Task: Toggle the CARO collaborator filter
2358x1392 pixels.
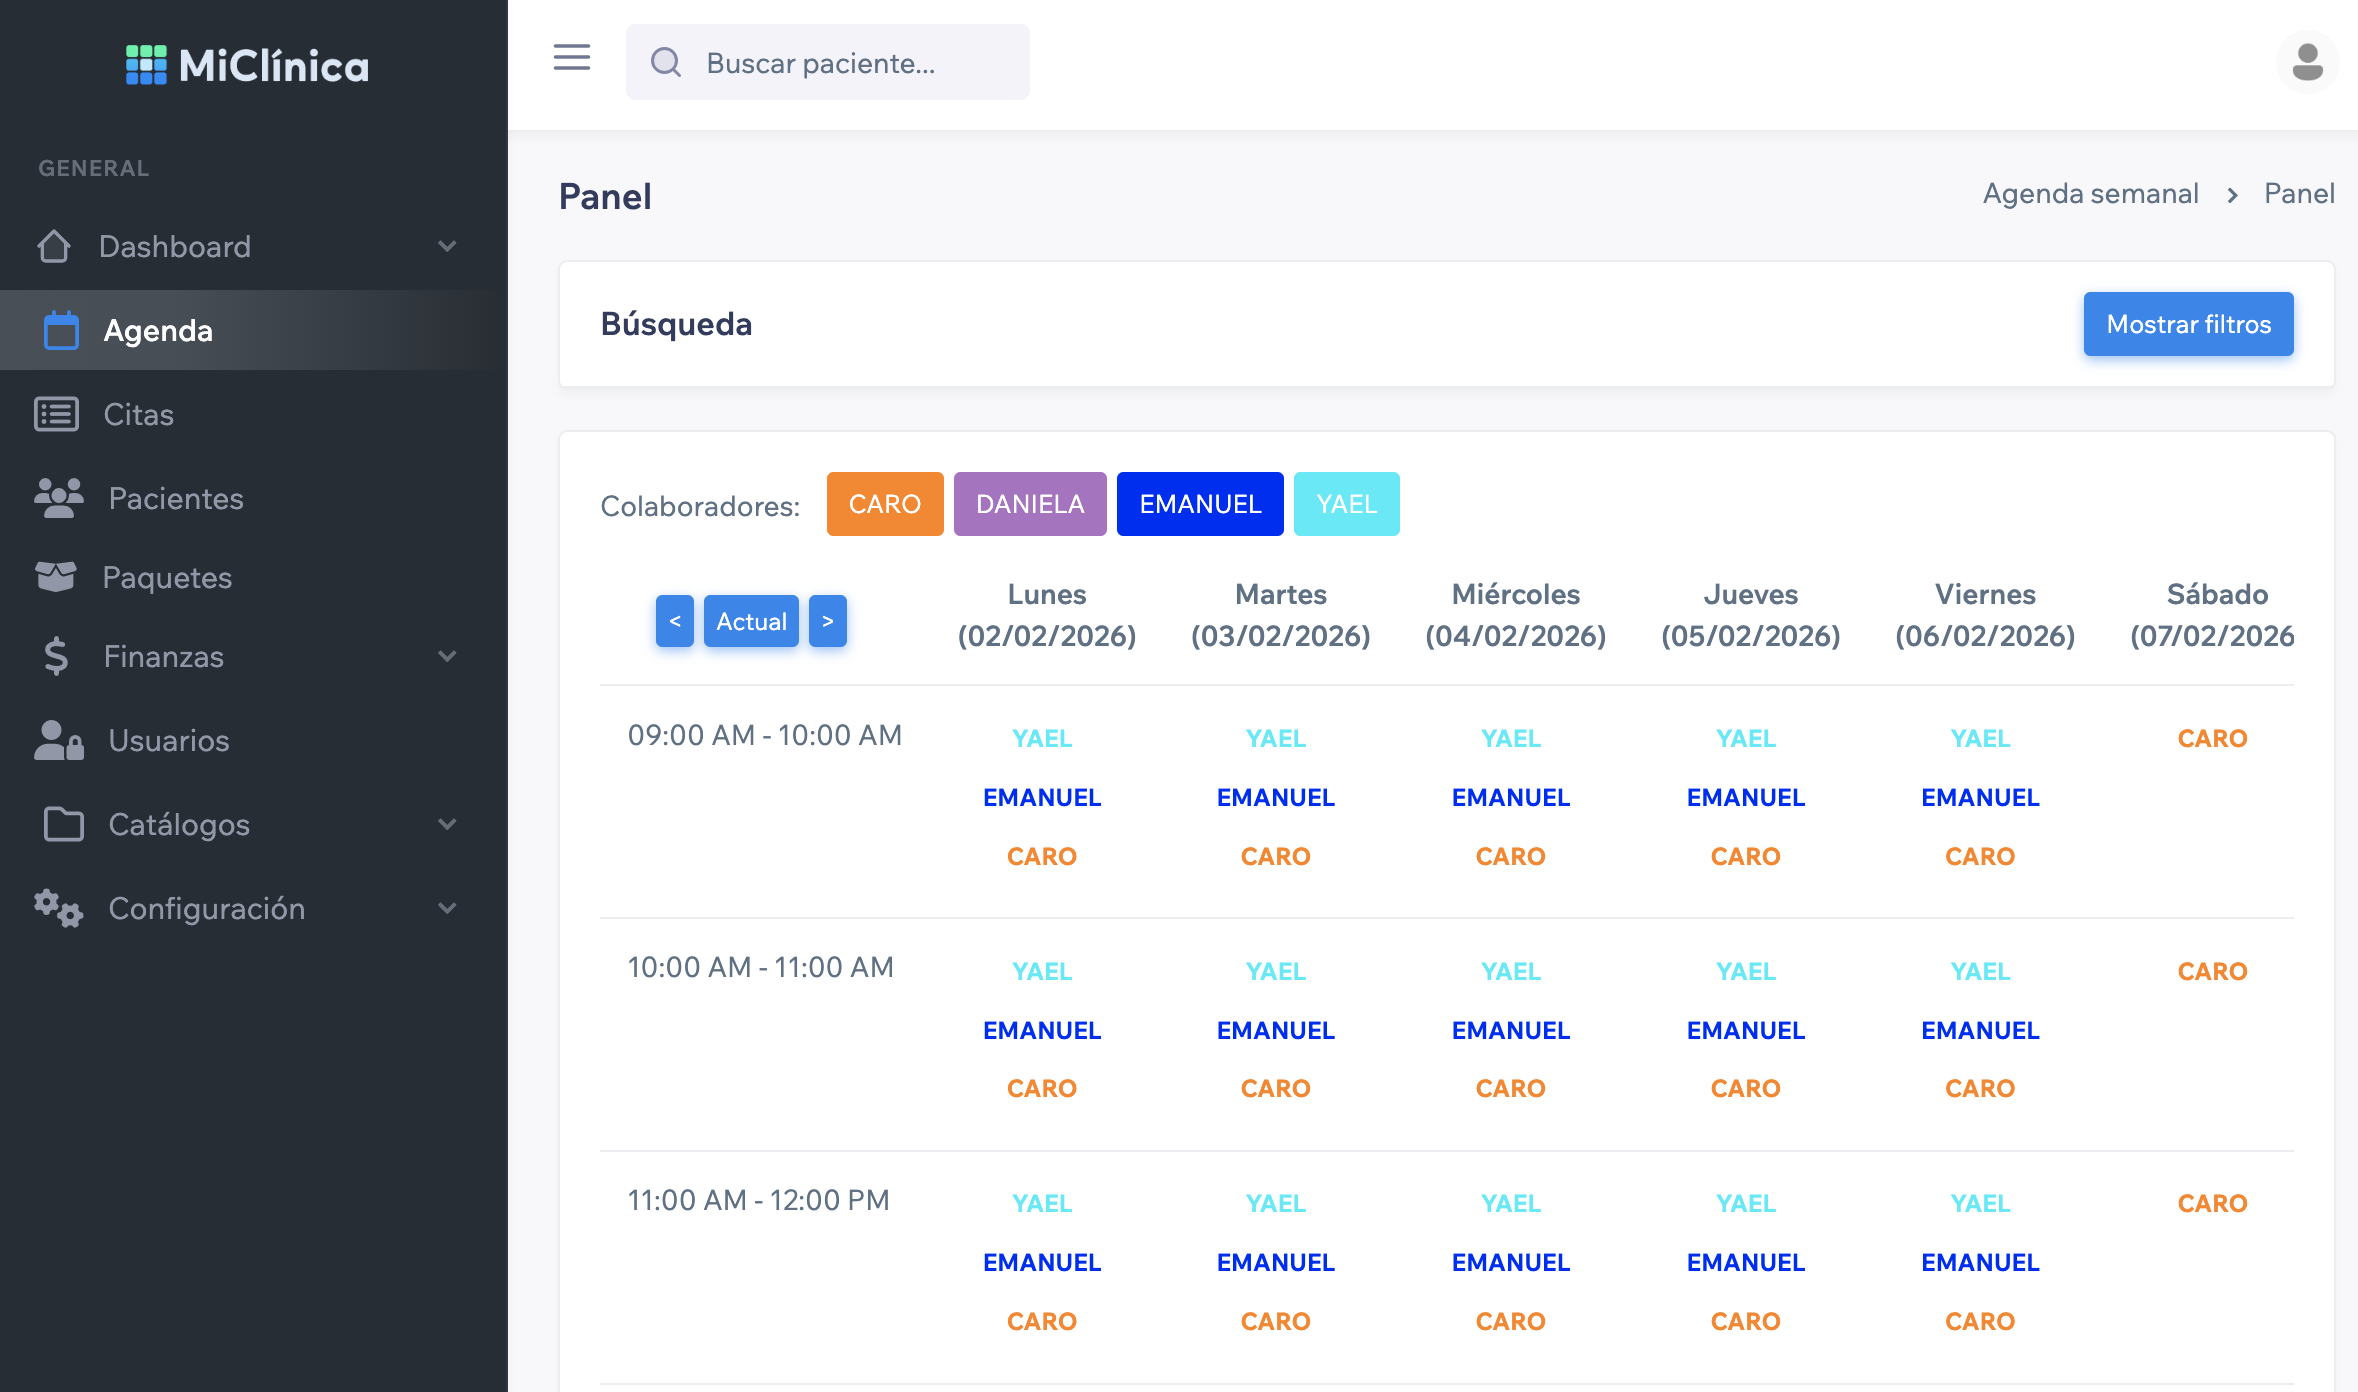Action: (884, 504)
